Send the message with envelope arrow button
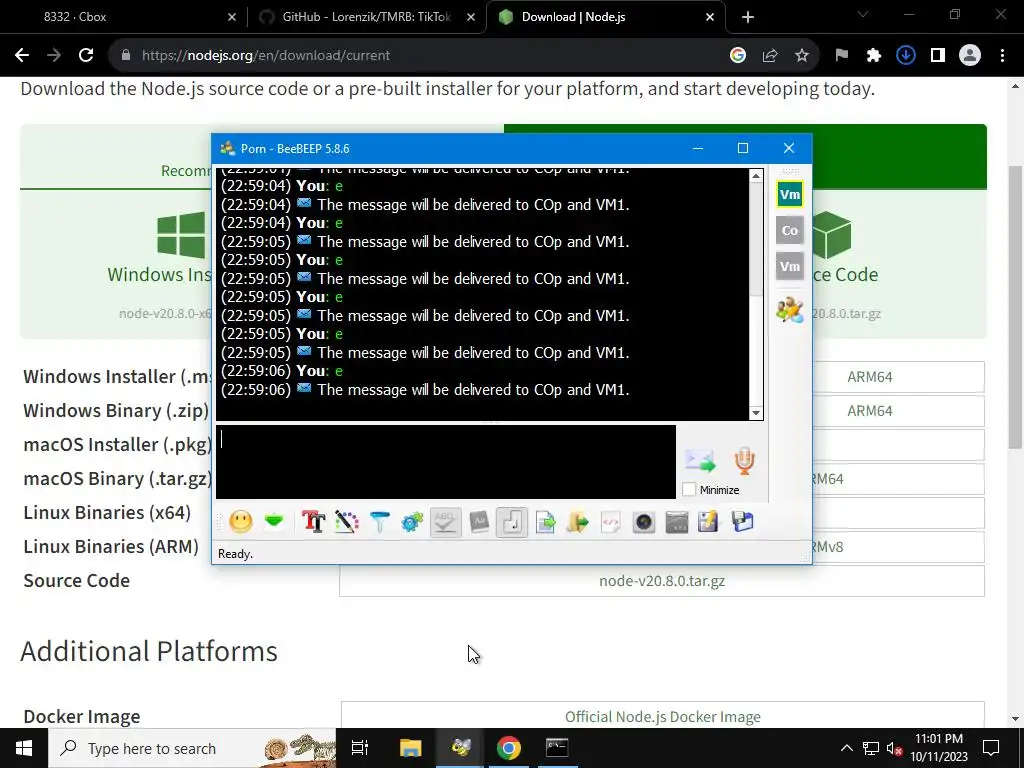1024x768 pixels. (x=700, y=460)
